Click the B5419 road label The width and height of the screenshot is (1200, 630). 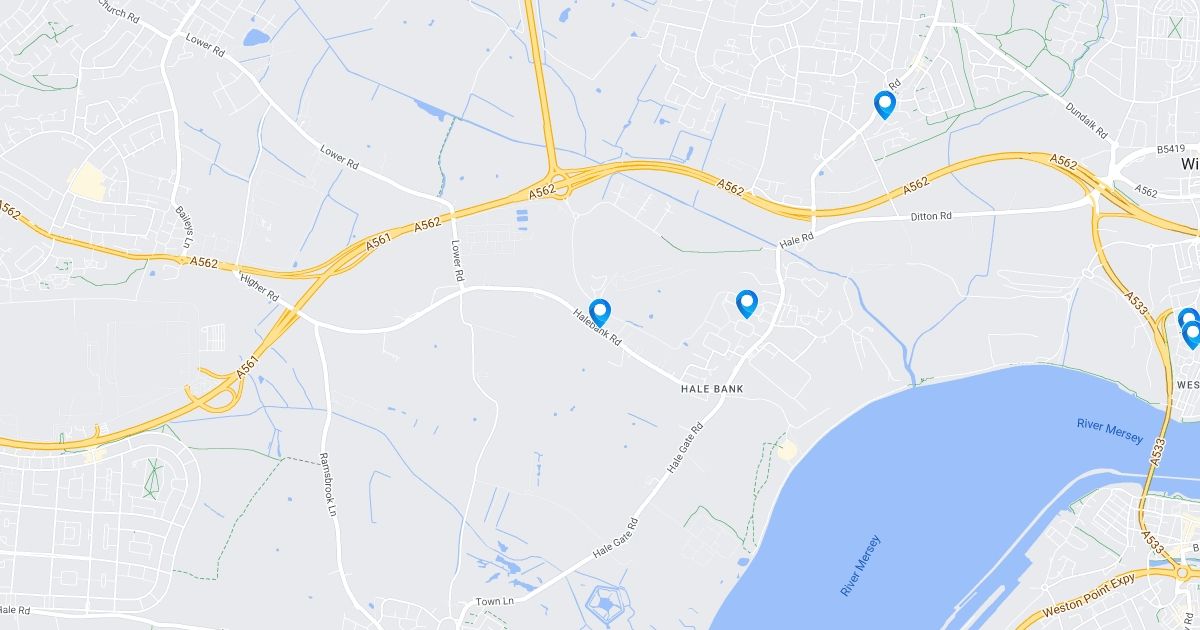click(1170, 149)
